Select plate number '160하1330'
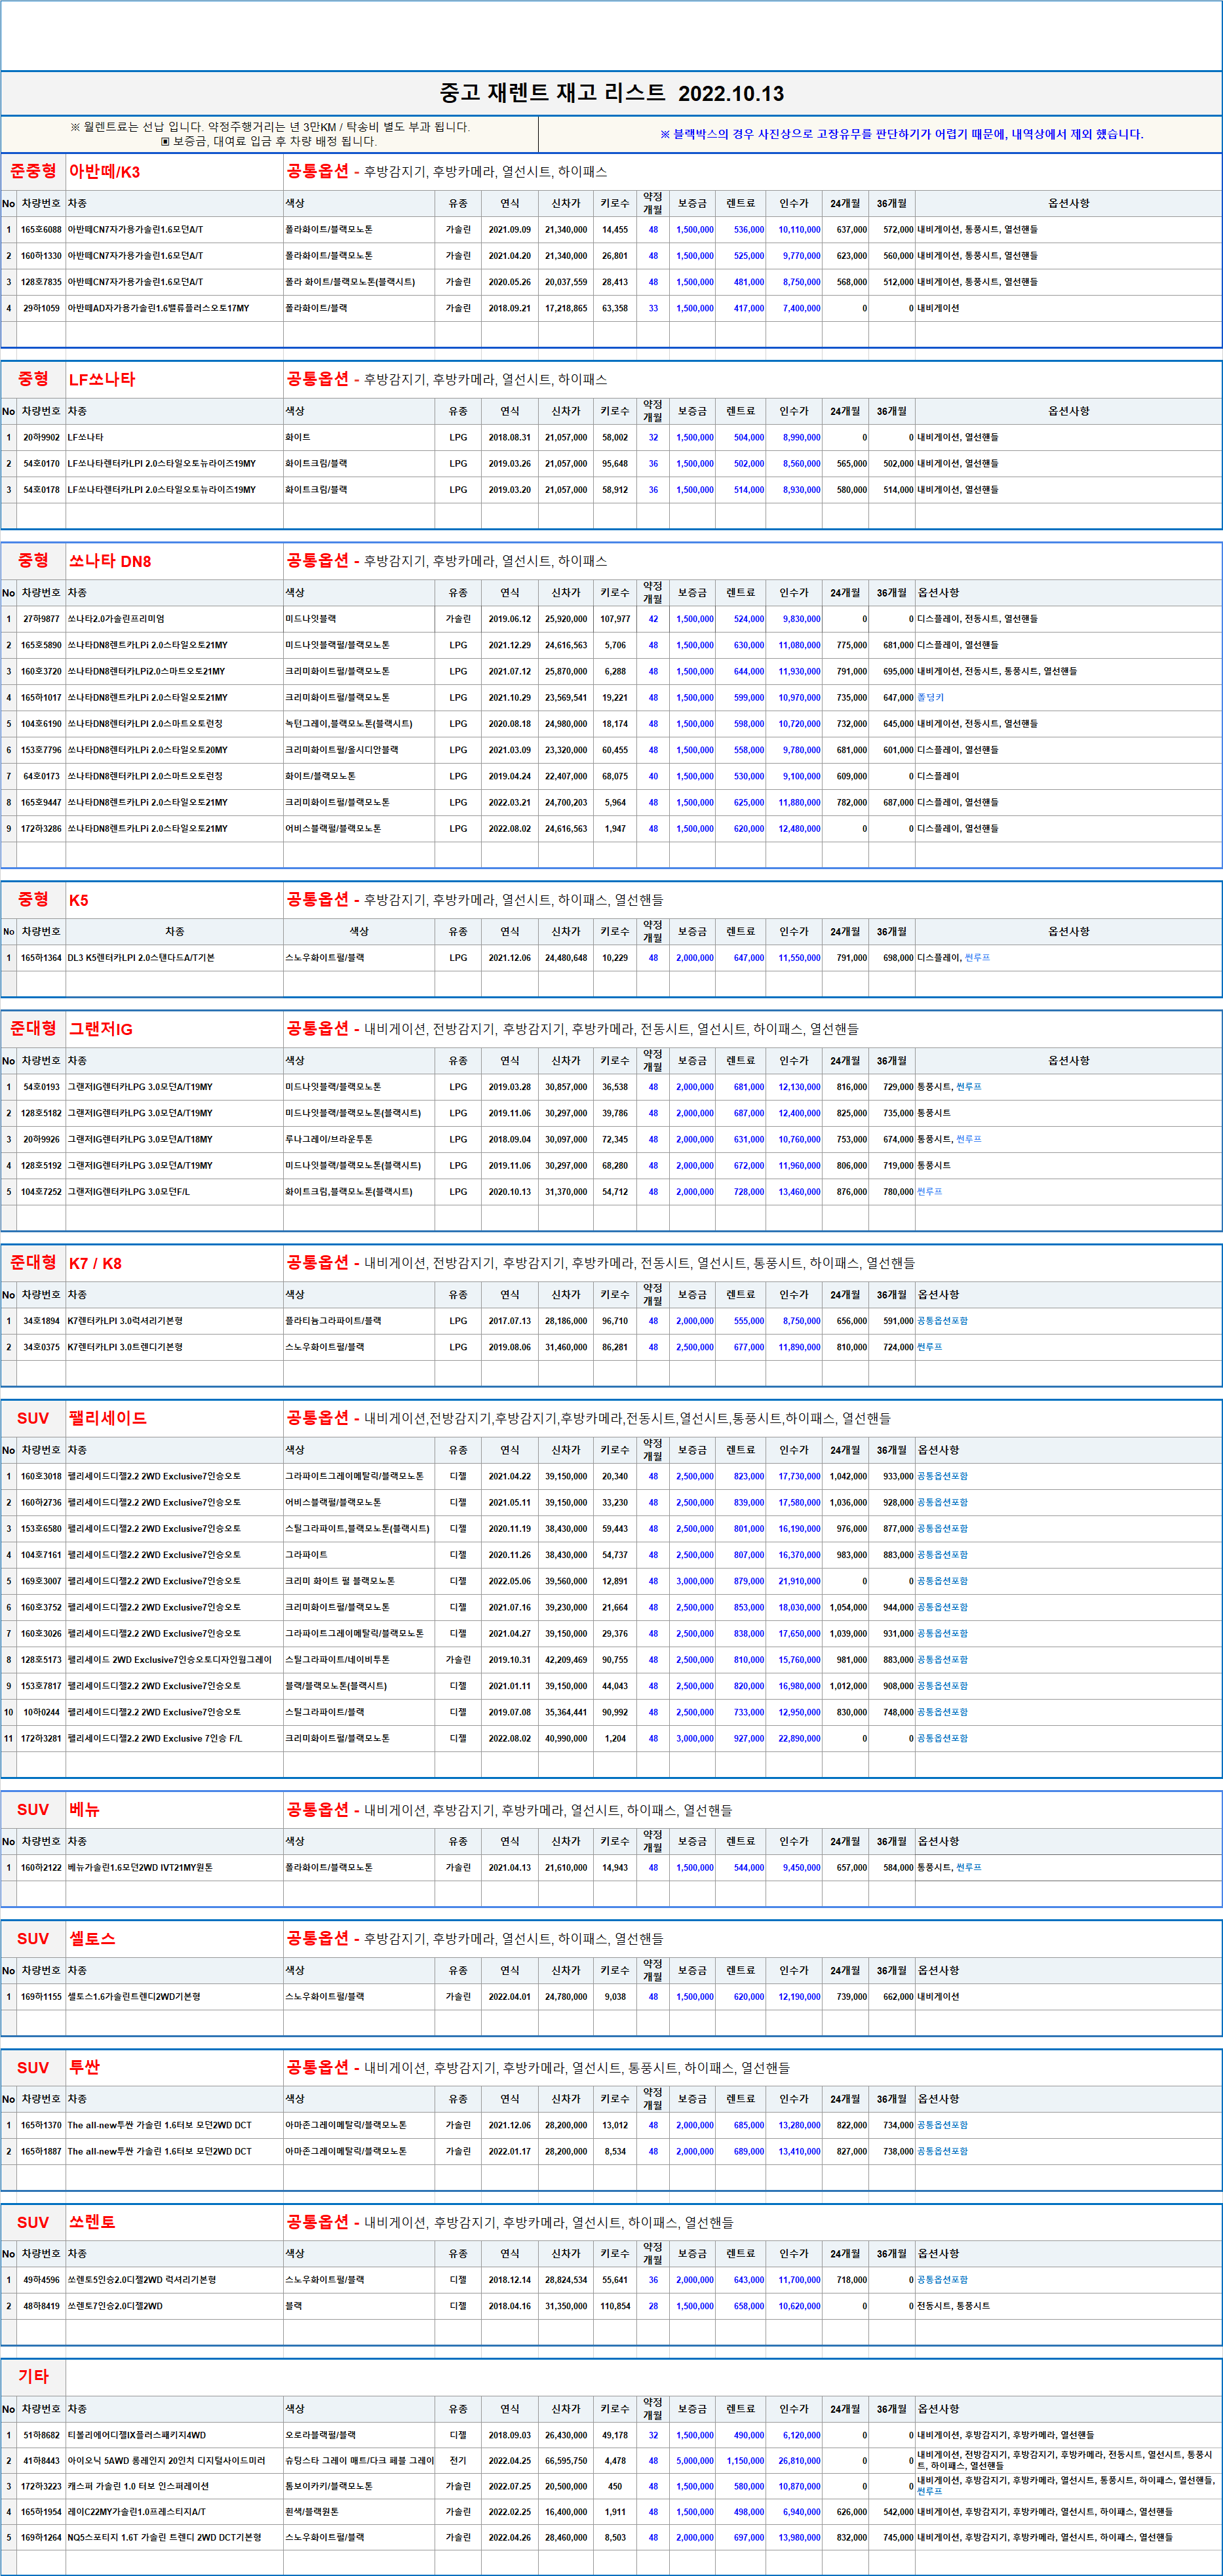Viewport: 1223px width, 2576px height. coord(41,256)
